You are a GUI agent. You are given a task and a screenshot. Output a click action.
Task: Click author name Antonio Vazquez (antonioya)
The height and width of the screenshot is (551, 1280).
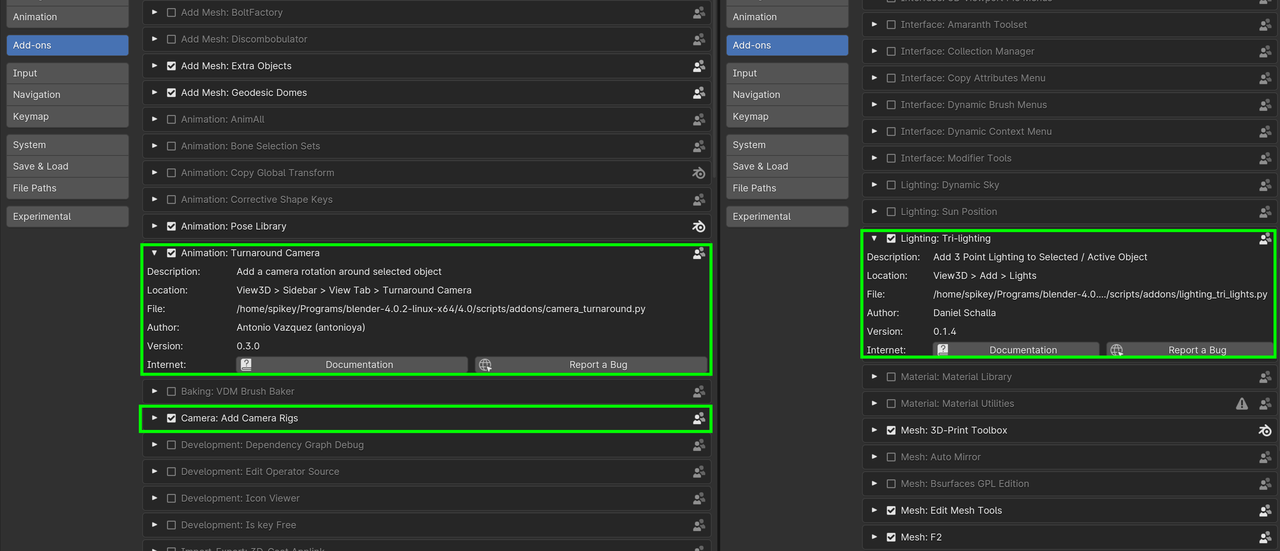(303, 328)
